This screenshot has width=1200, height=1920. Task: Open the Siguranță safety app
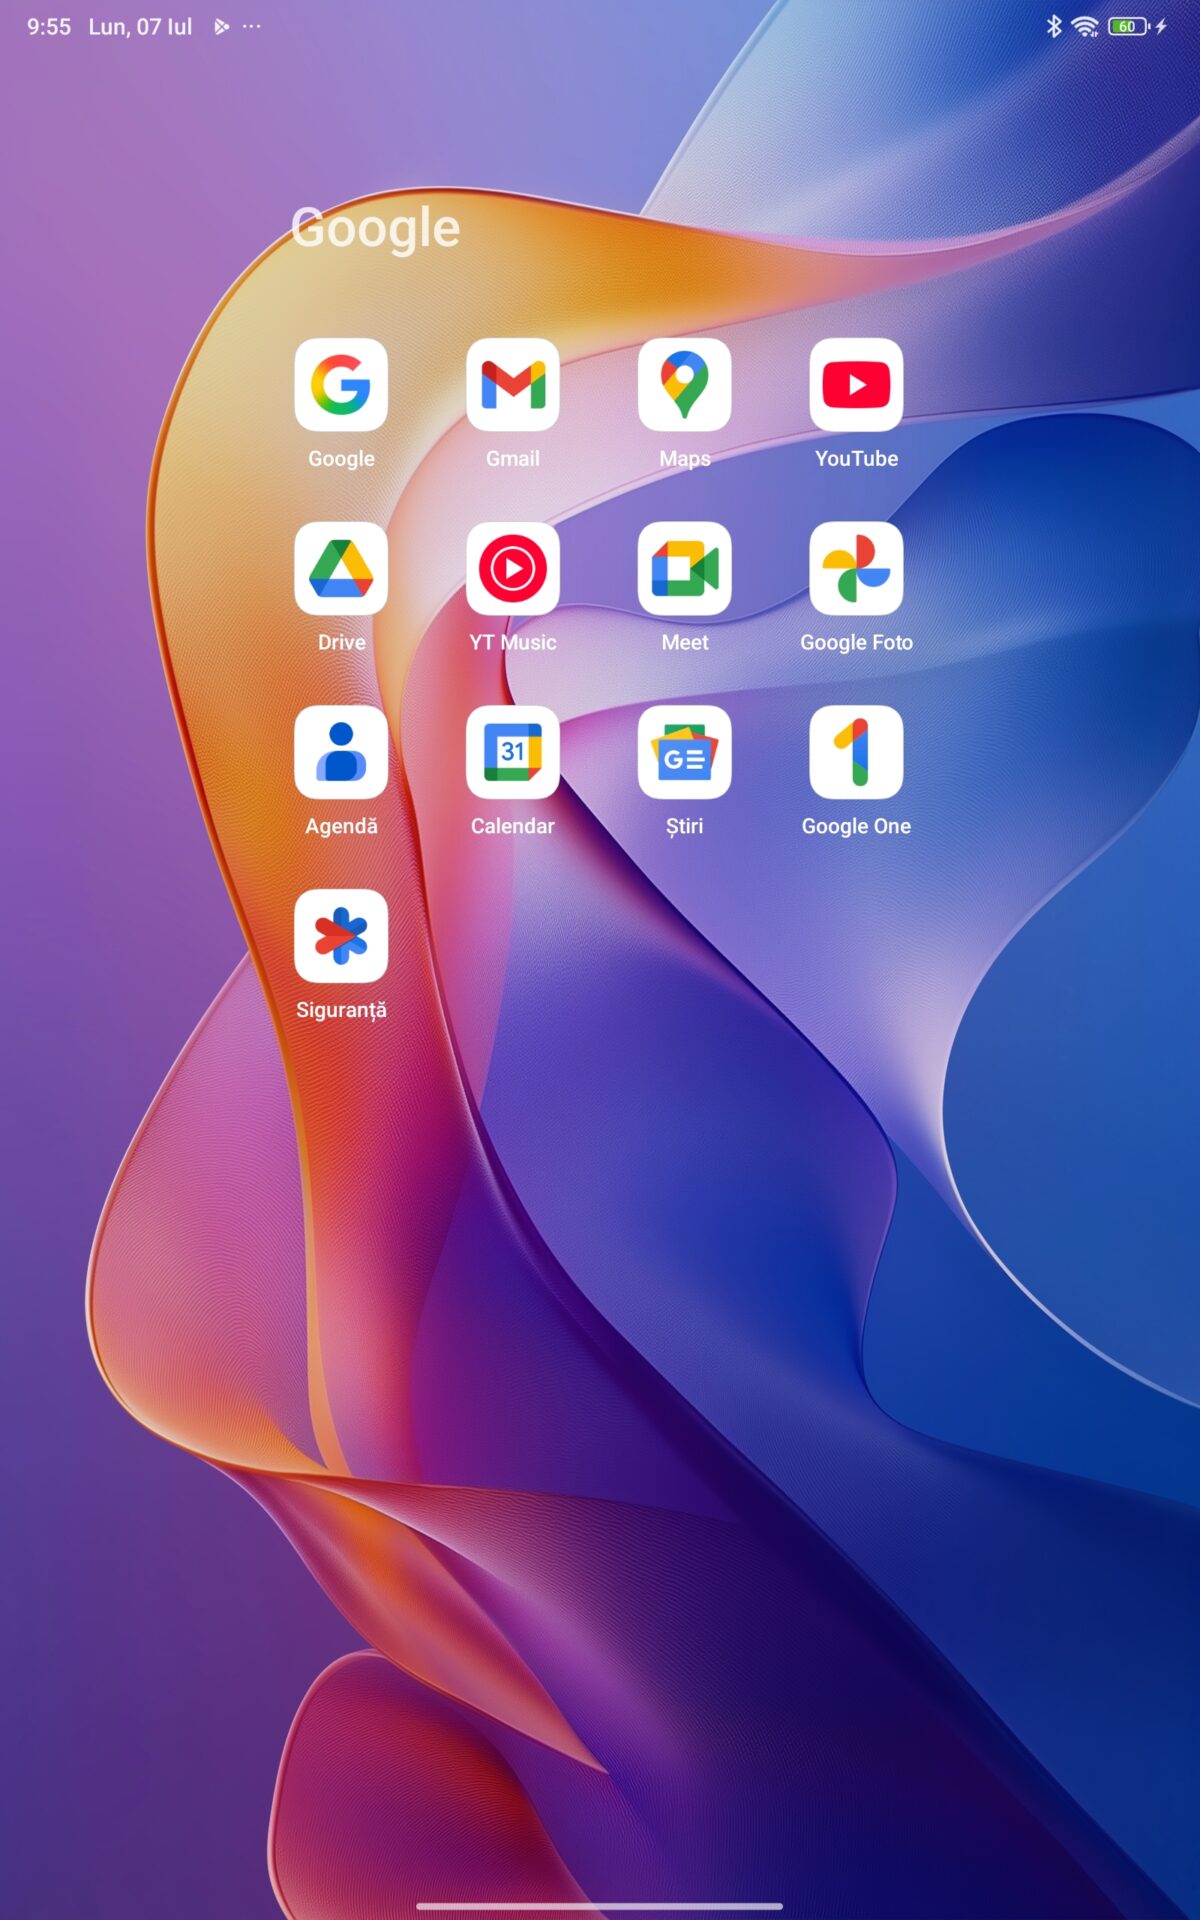tap(341, 937)
